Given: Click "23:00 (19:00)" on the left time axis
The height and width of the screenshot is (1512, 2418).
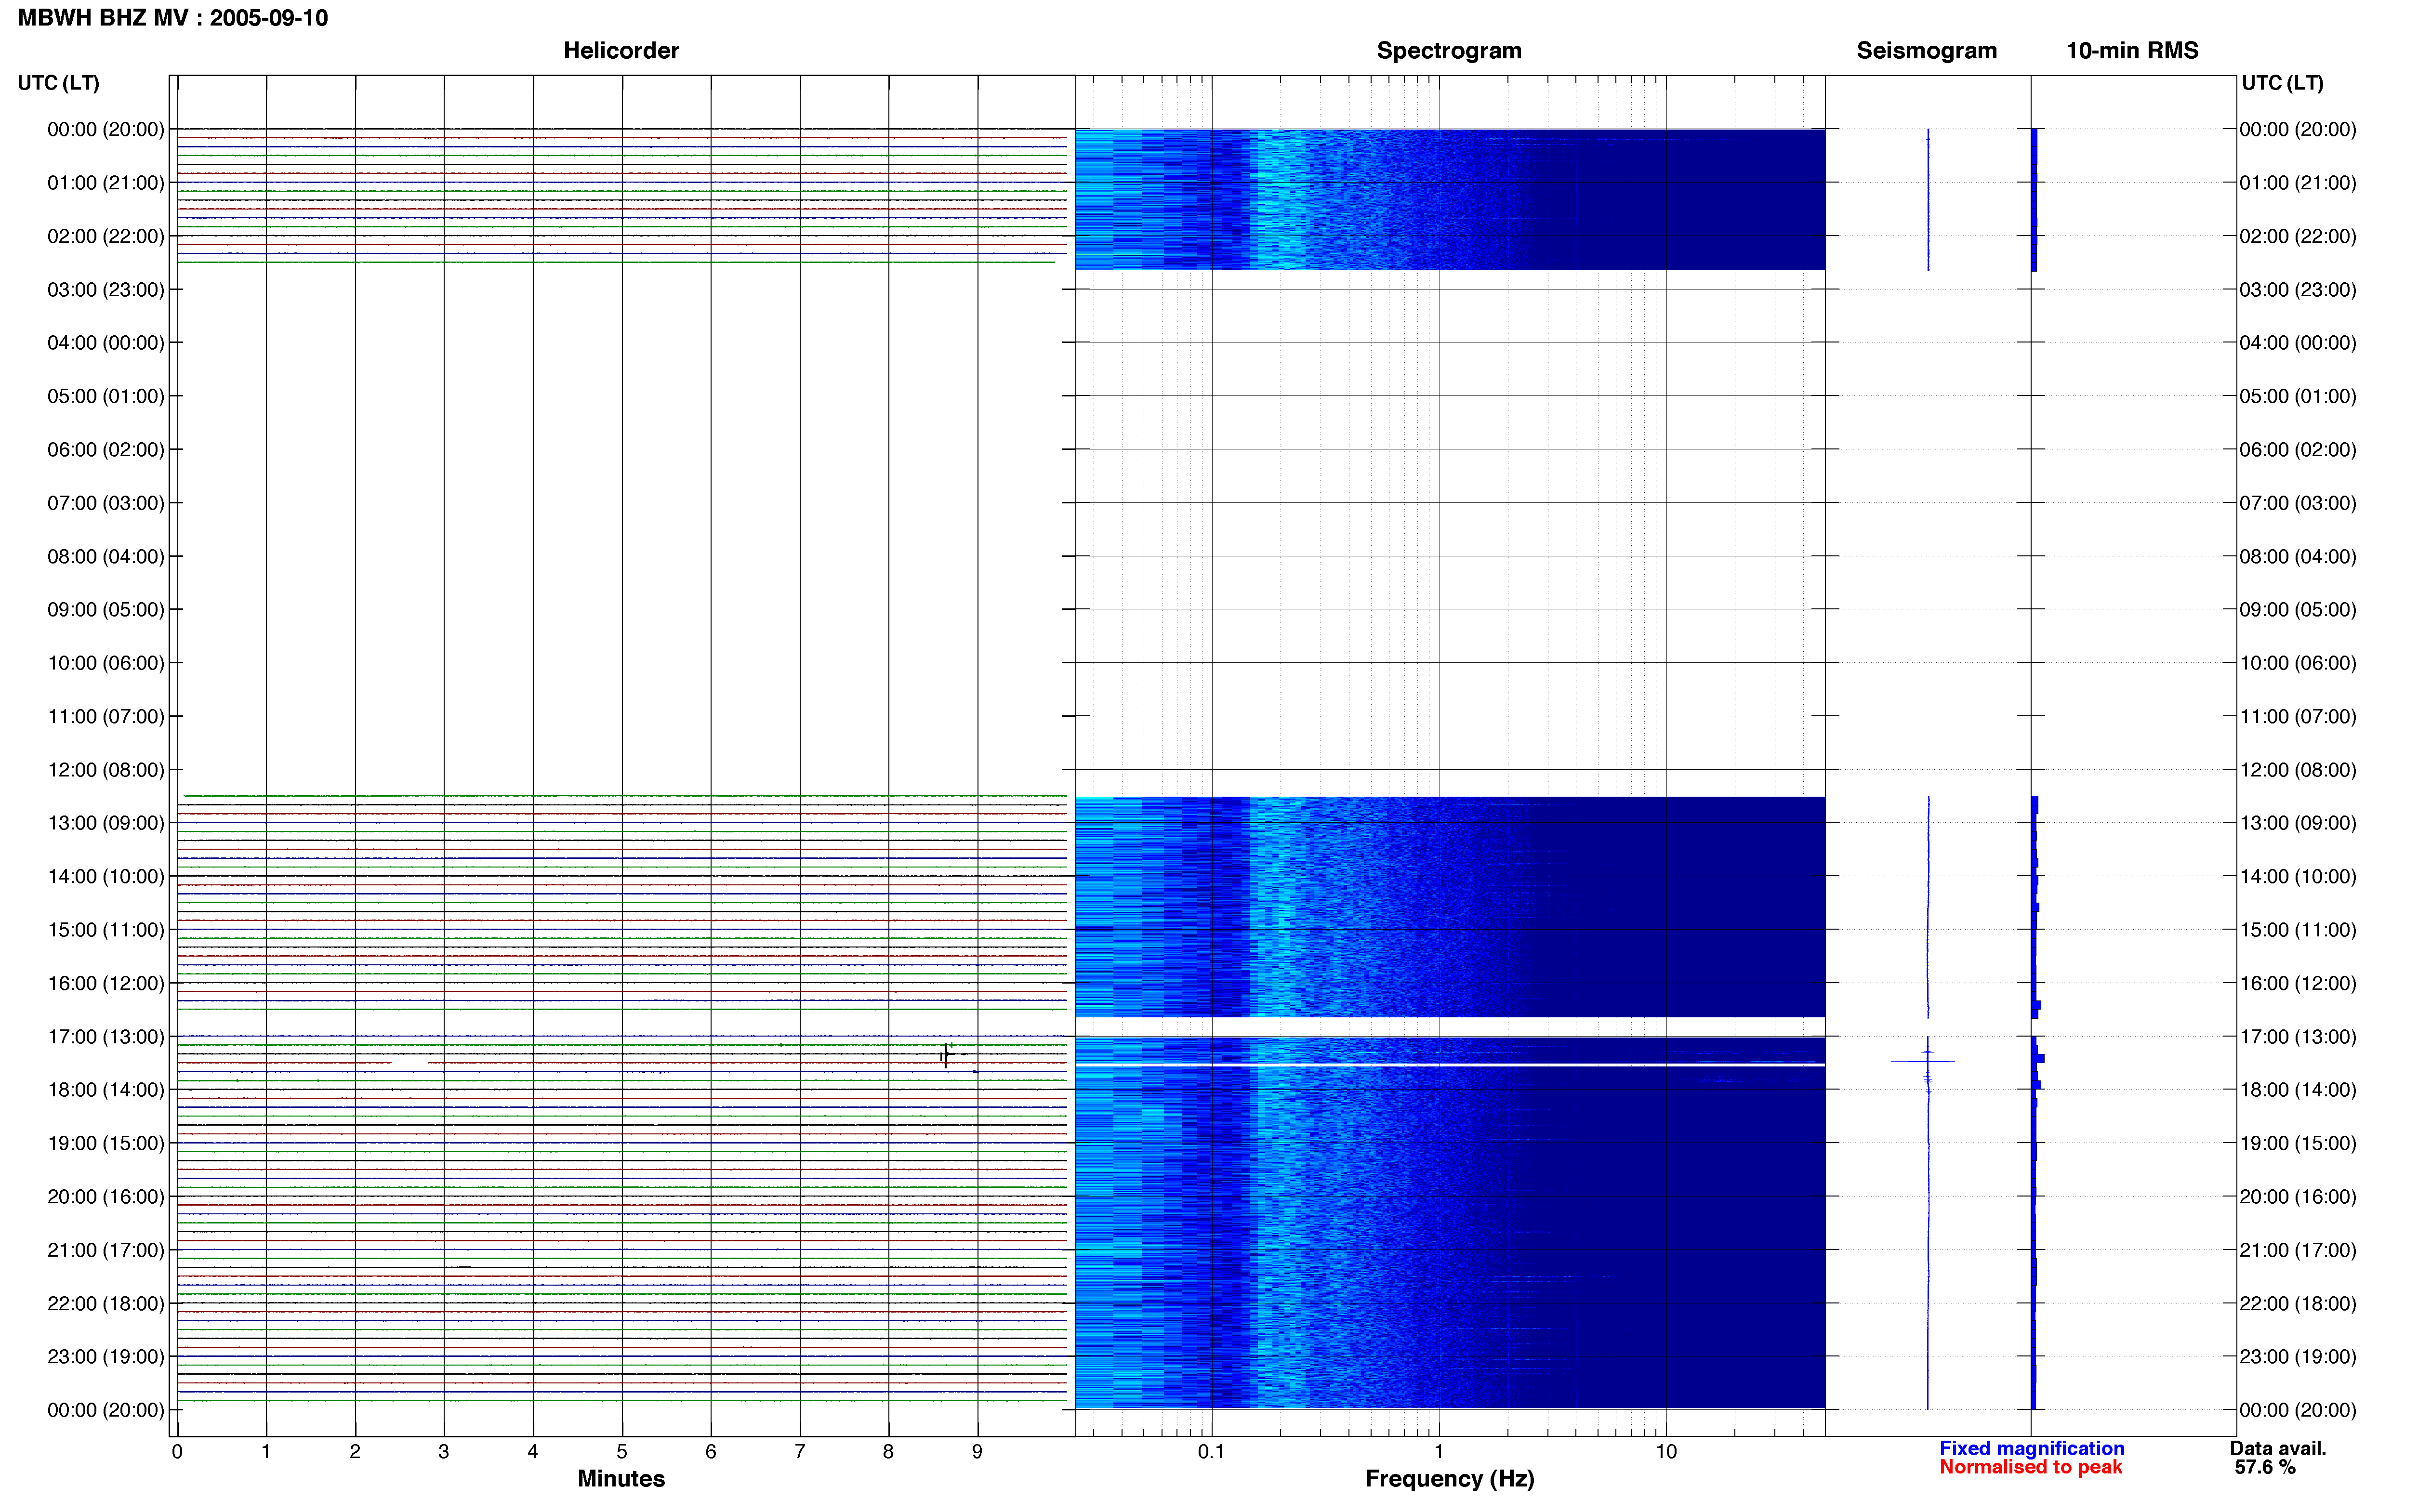Looking at the screenshot, I should (x=106, y=1357).
